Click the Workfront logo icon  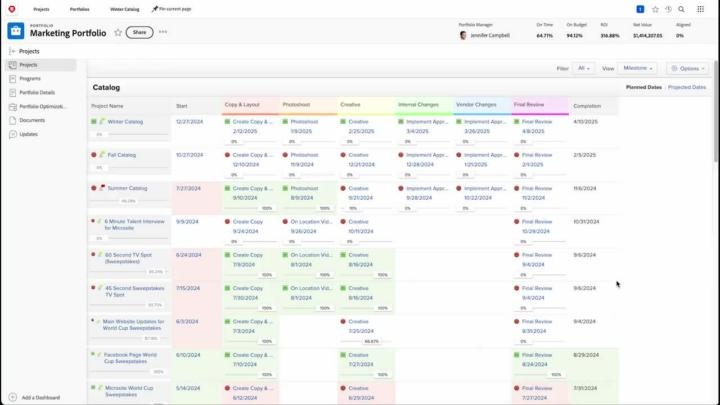click(x=12, y=9)
